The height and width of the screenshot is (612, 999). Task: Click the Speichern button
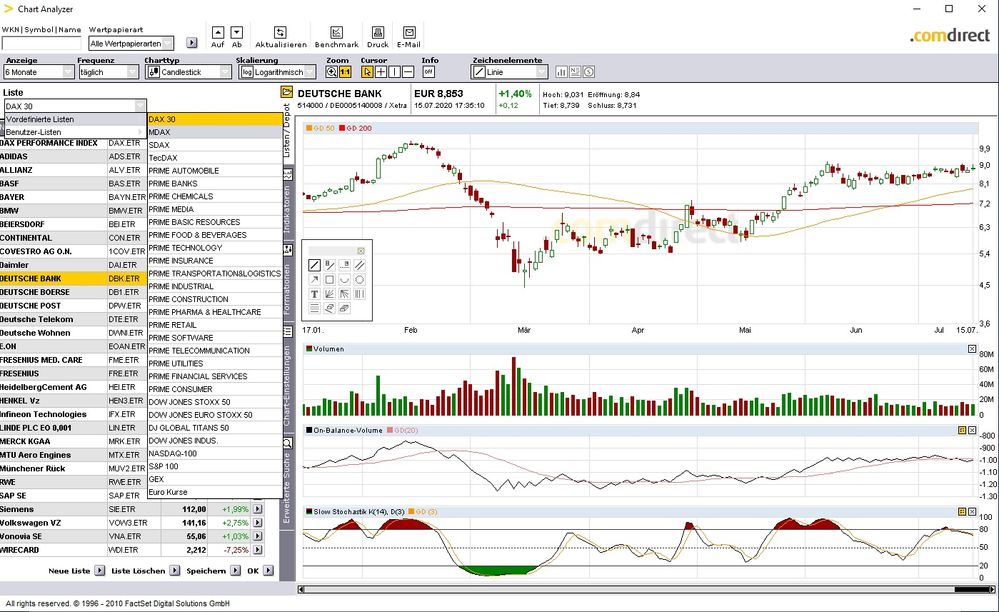pyautogui.click(x=212, y=570)
